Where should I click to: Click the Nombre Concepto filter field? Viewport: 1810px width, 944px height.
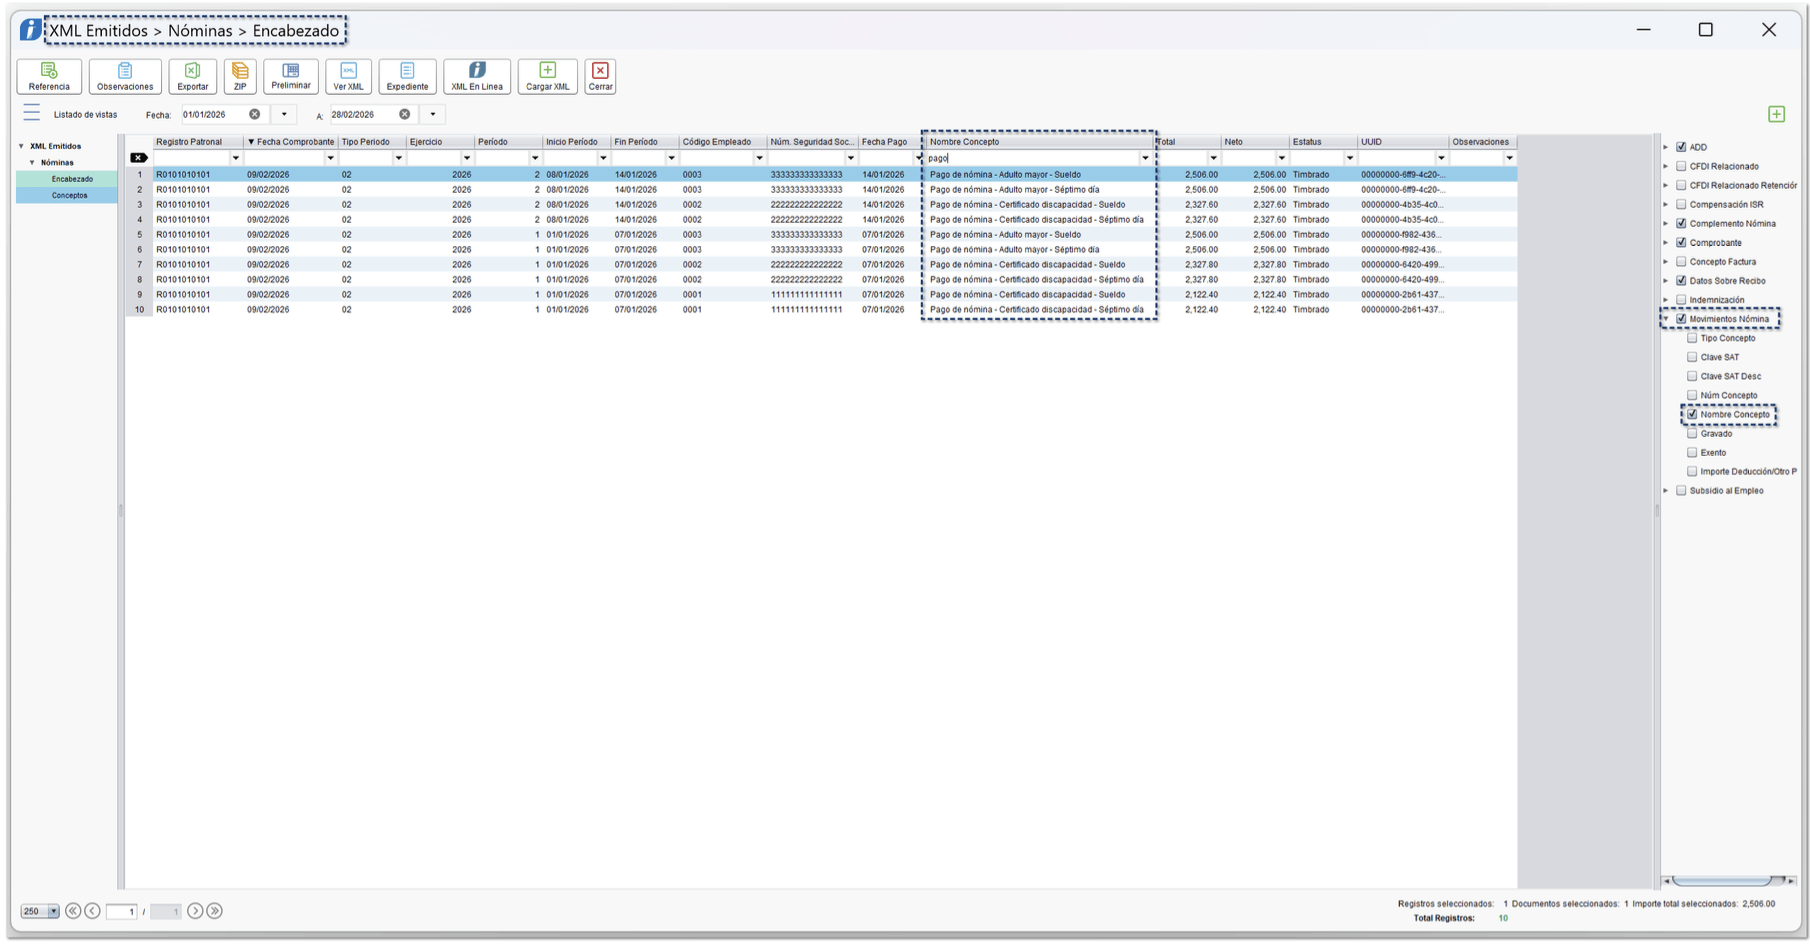(x=1032, y=158)
